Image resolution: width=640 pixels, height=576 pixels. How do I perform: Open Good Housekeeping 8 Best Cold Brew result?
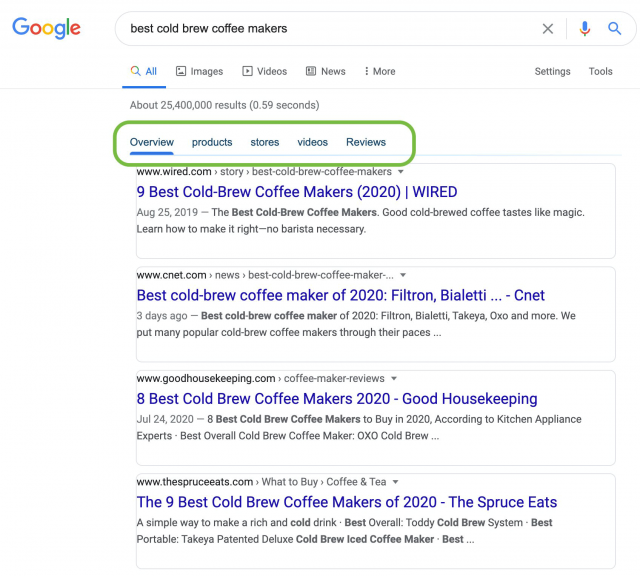(337, 398)
